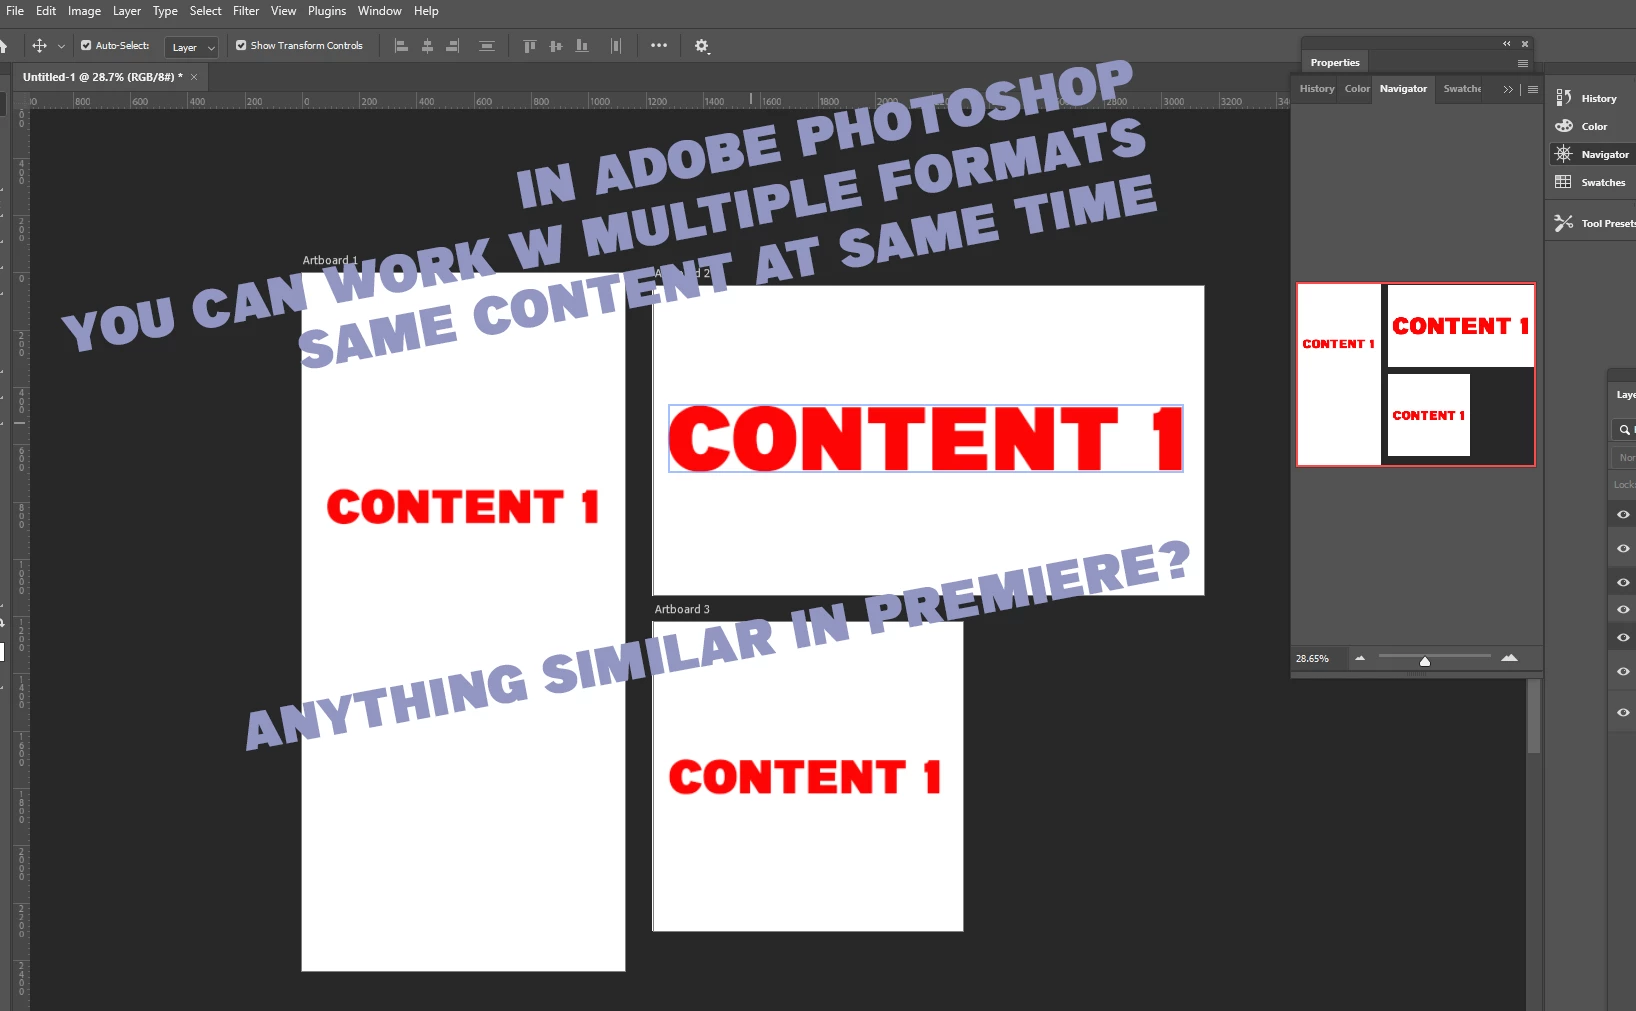The image size is (1636, 1011).
Task: Open Tool Presets from side dock
Action: (1596, 223)
